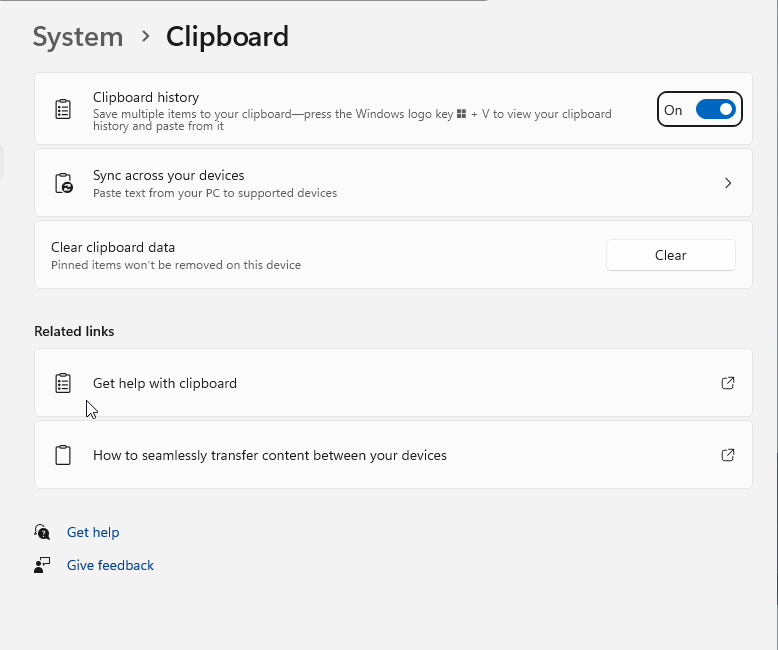Click the Clipboard history list icon
Image resolution: width=778 pixels, height=650 pixels.
(63, 109)
